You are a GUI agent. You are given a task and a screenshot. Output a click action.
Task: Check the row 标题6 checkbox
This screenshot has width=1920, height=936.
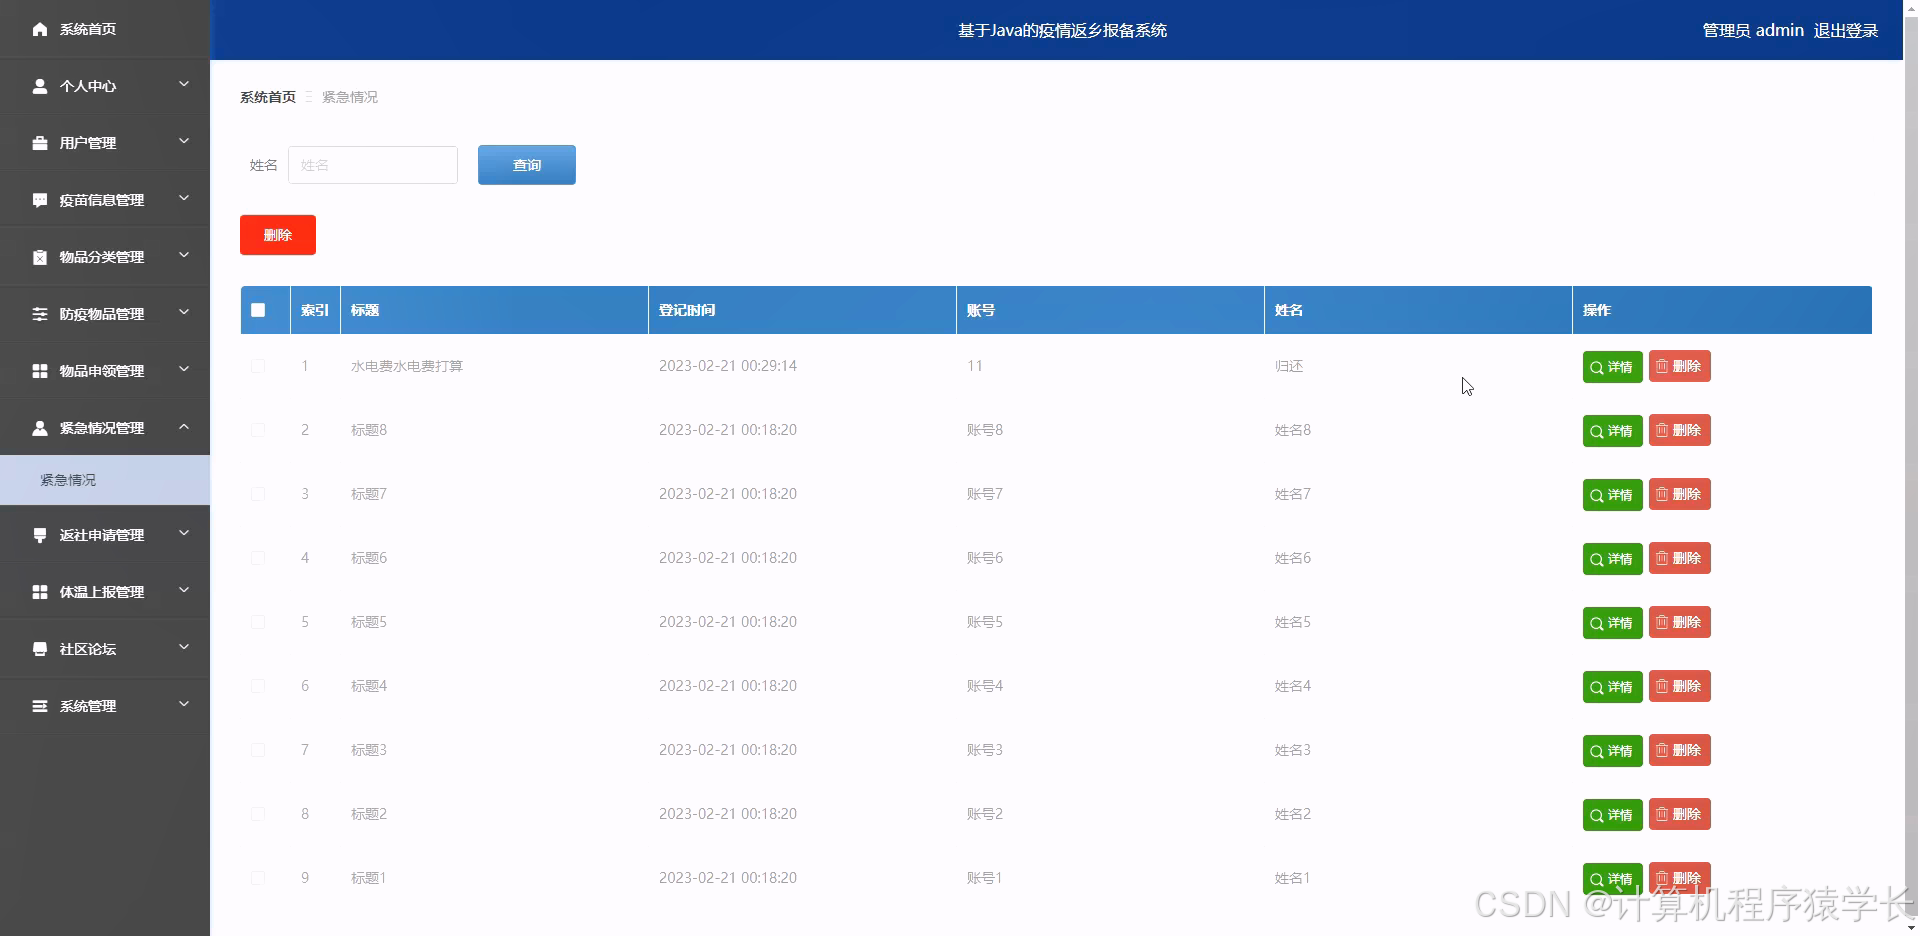[258, 558]
